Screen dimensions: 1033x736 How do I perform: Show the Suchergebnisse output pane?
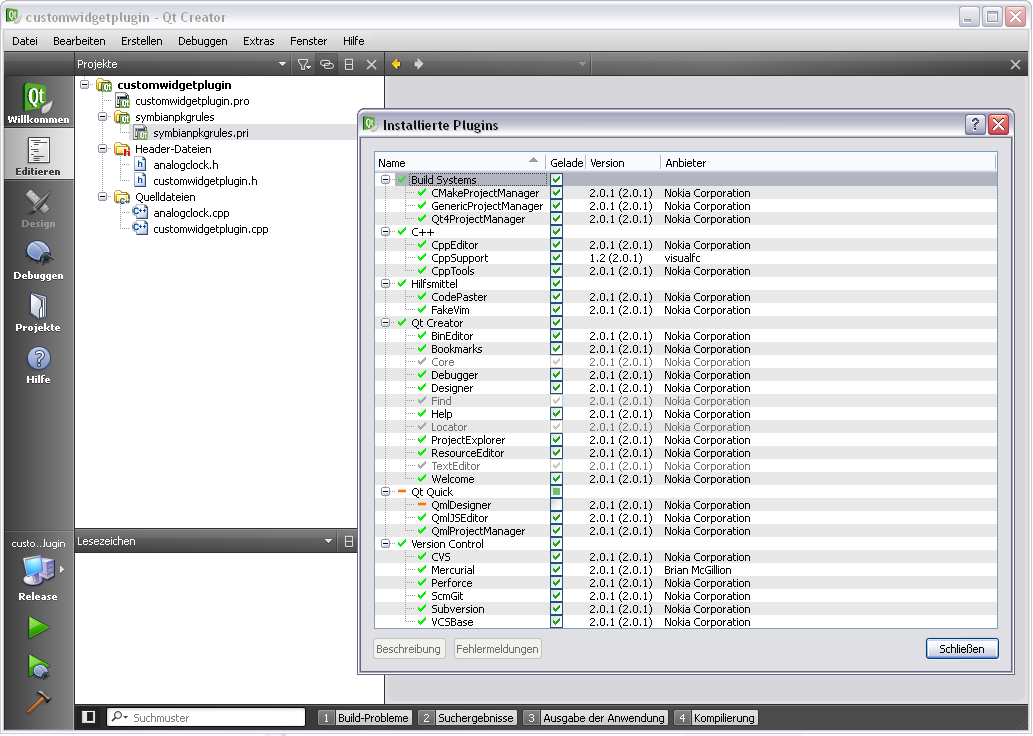pos(467,718)
